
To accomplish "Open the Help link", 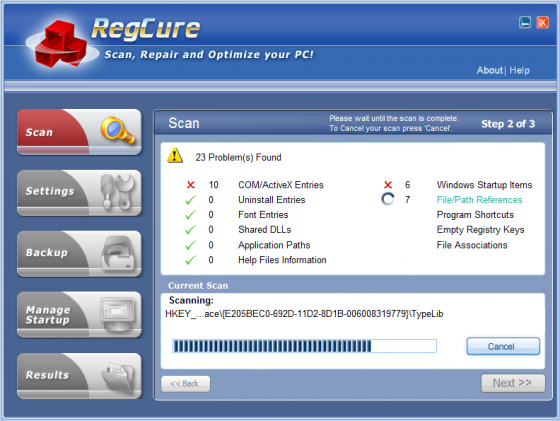I will point(519,70).
